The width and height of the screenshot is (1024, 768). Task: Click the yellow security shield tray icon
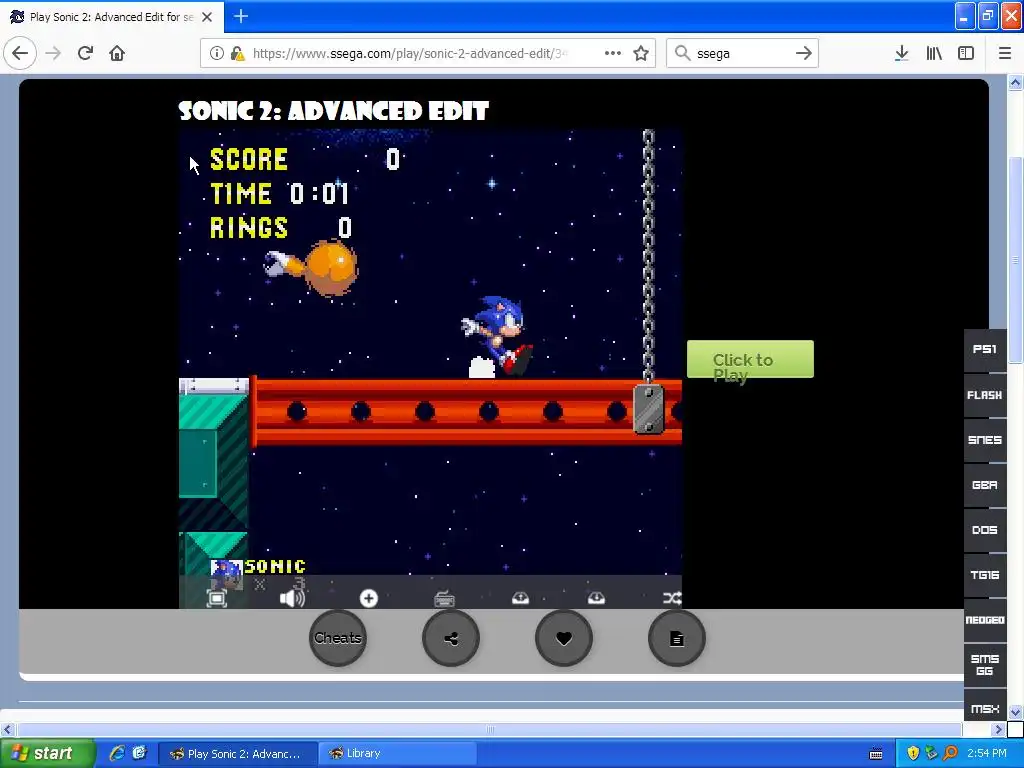pos(913,754)
